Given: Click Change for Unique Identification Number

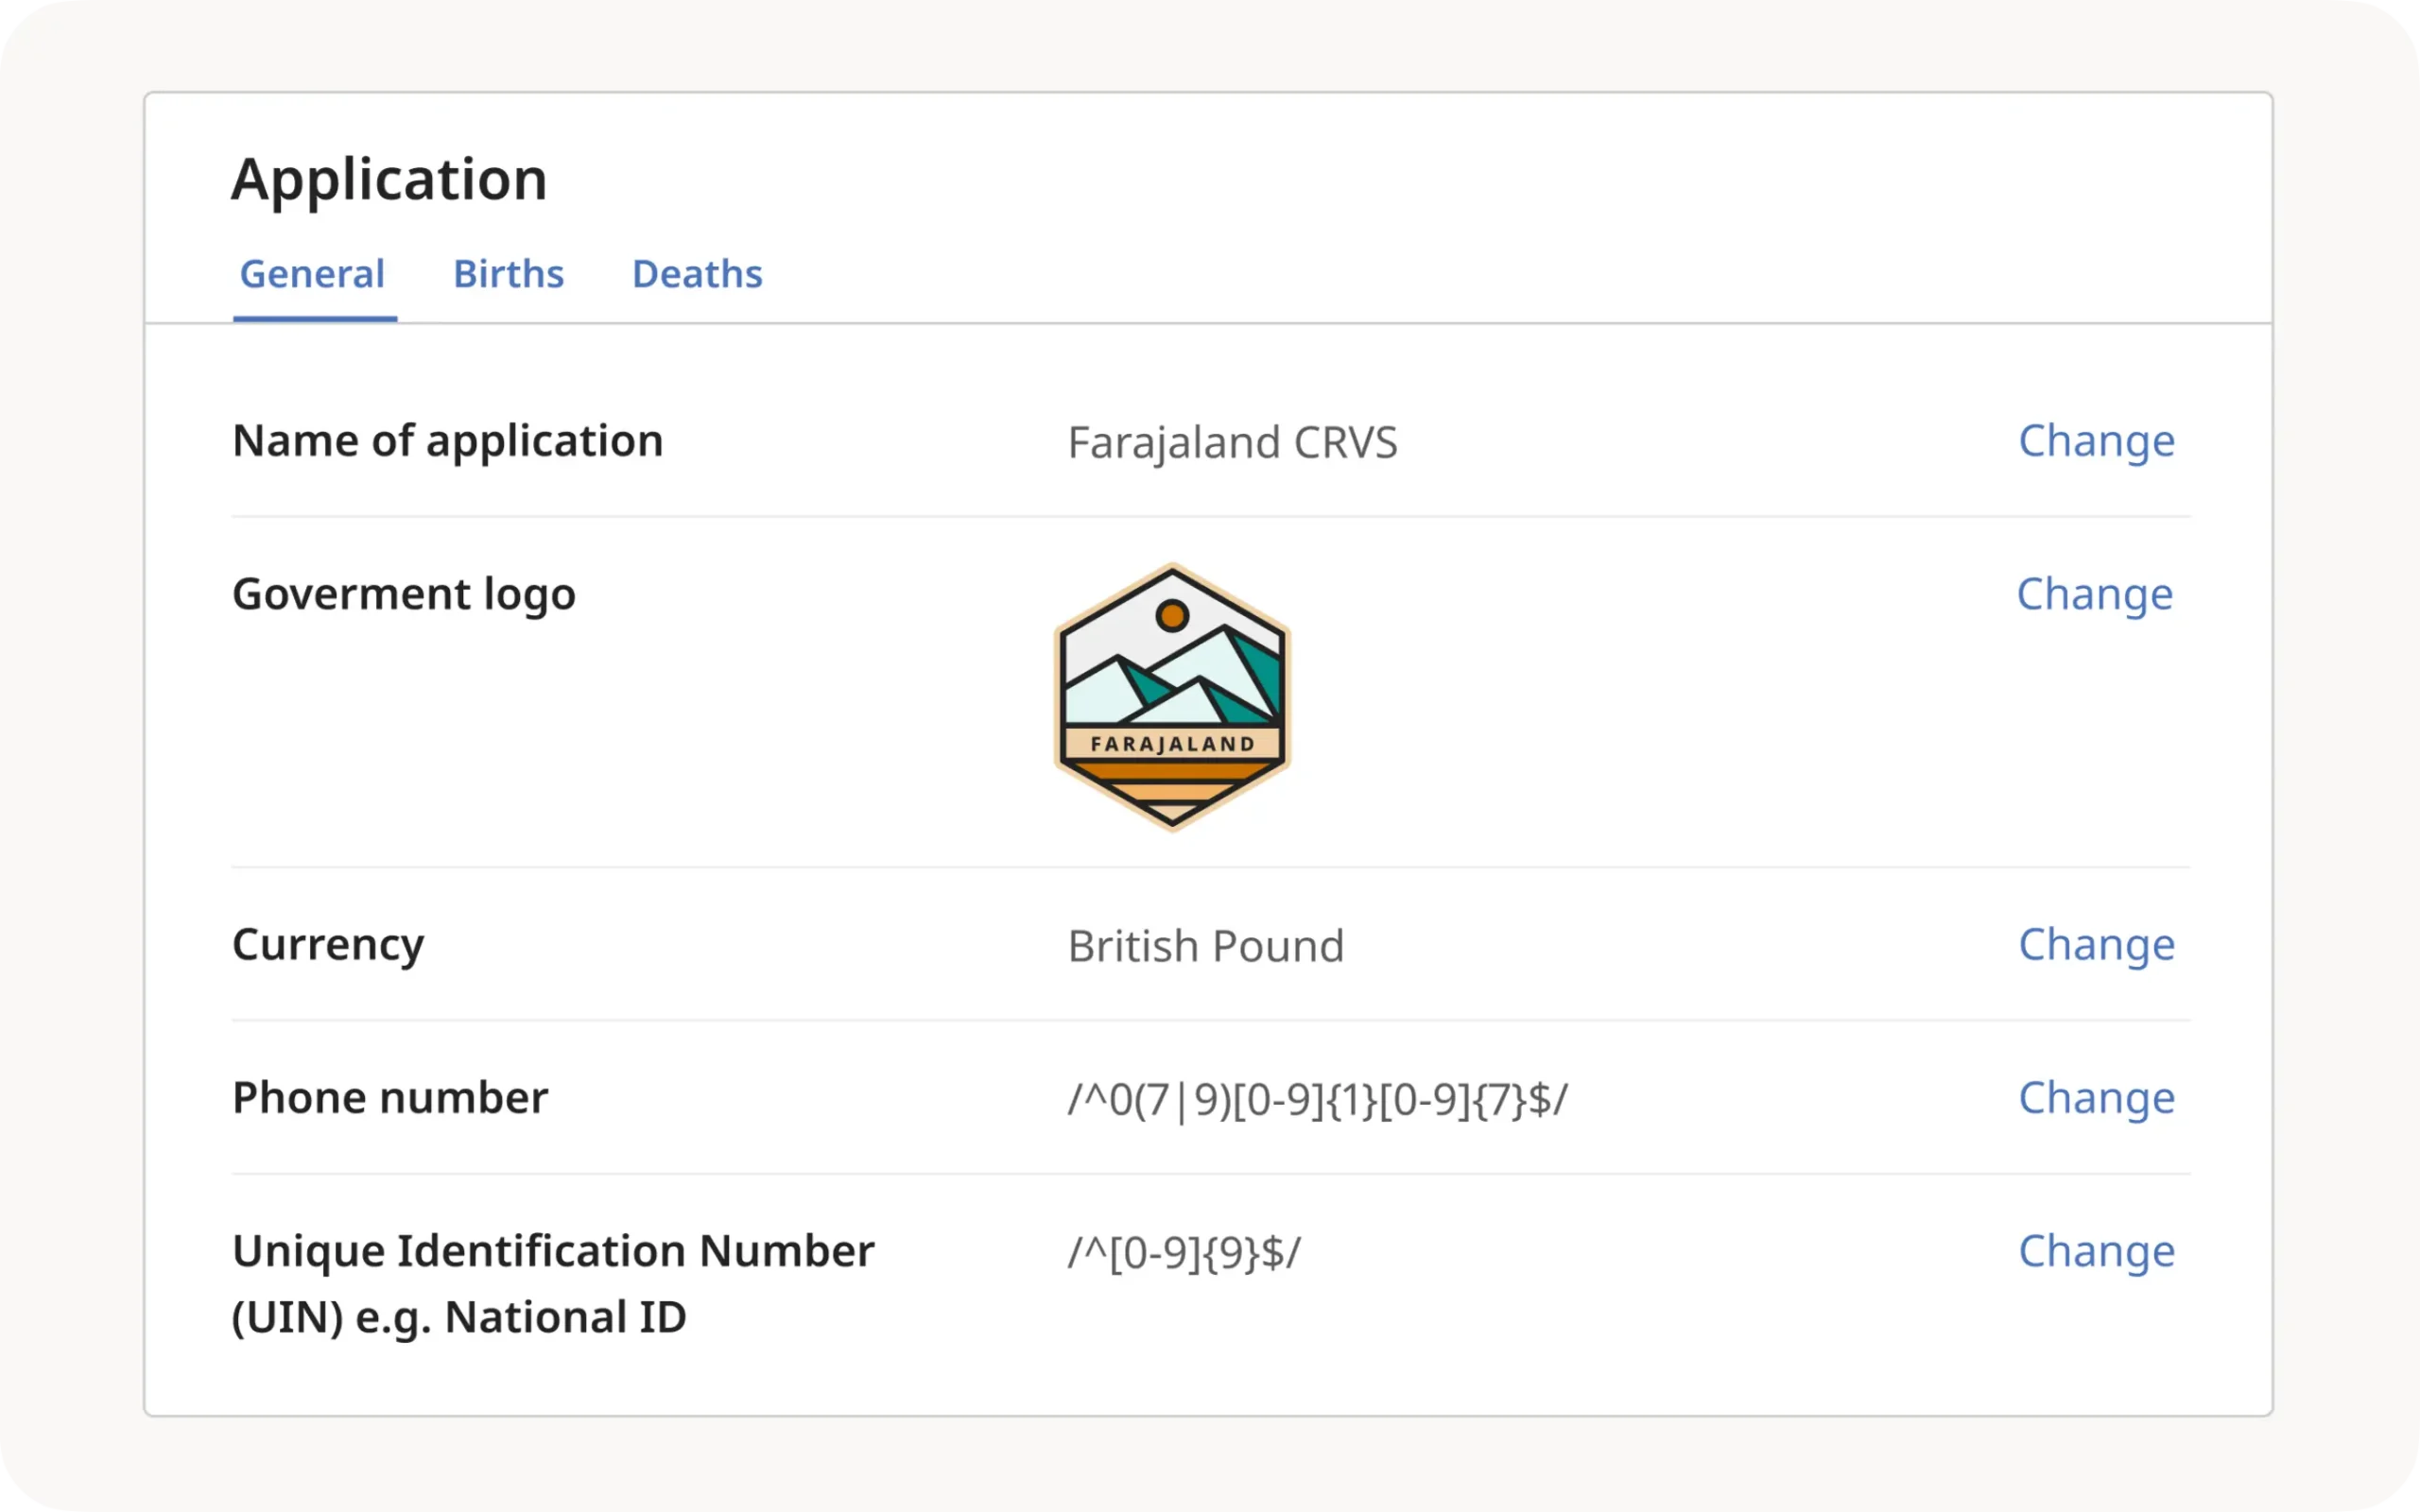Looking at the screenshot, I should click(x=2096, y=1251).
